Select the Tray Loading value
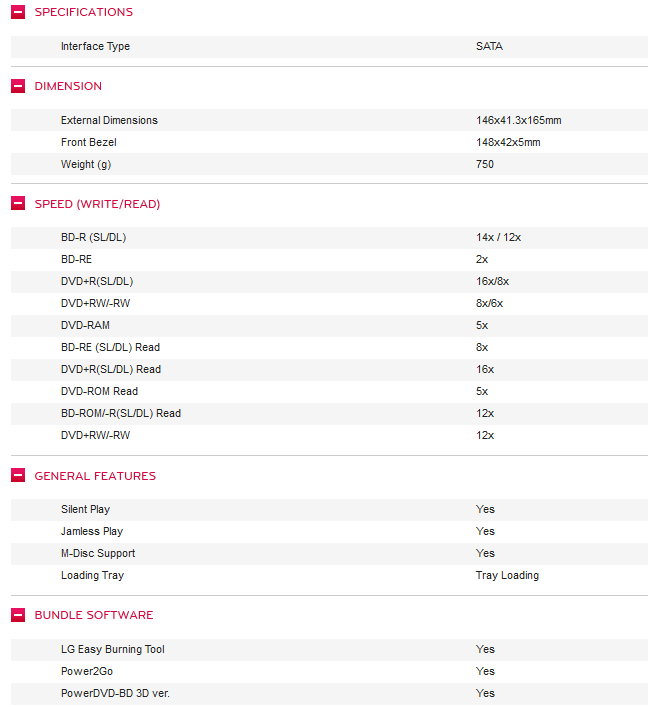648x707 pixels. click(x=507, y=576)
